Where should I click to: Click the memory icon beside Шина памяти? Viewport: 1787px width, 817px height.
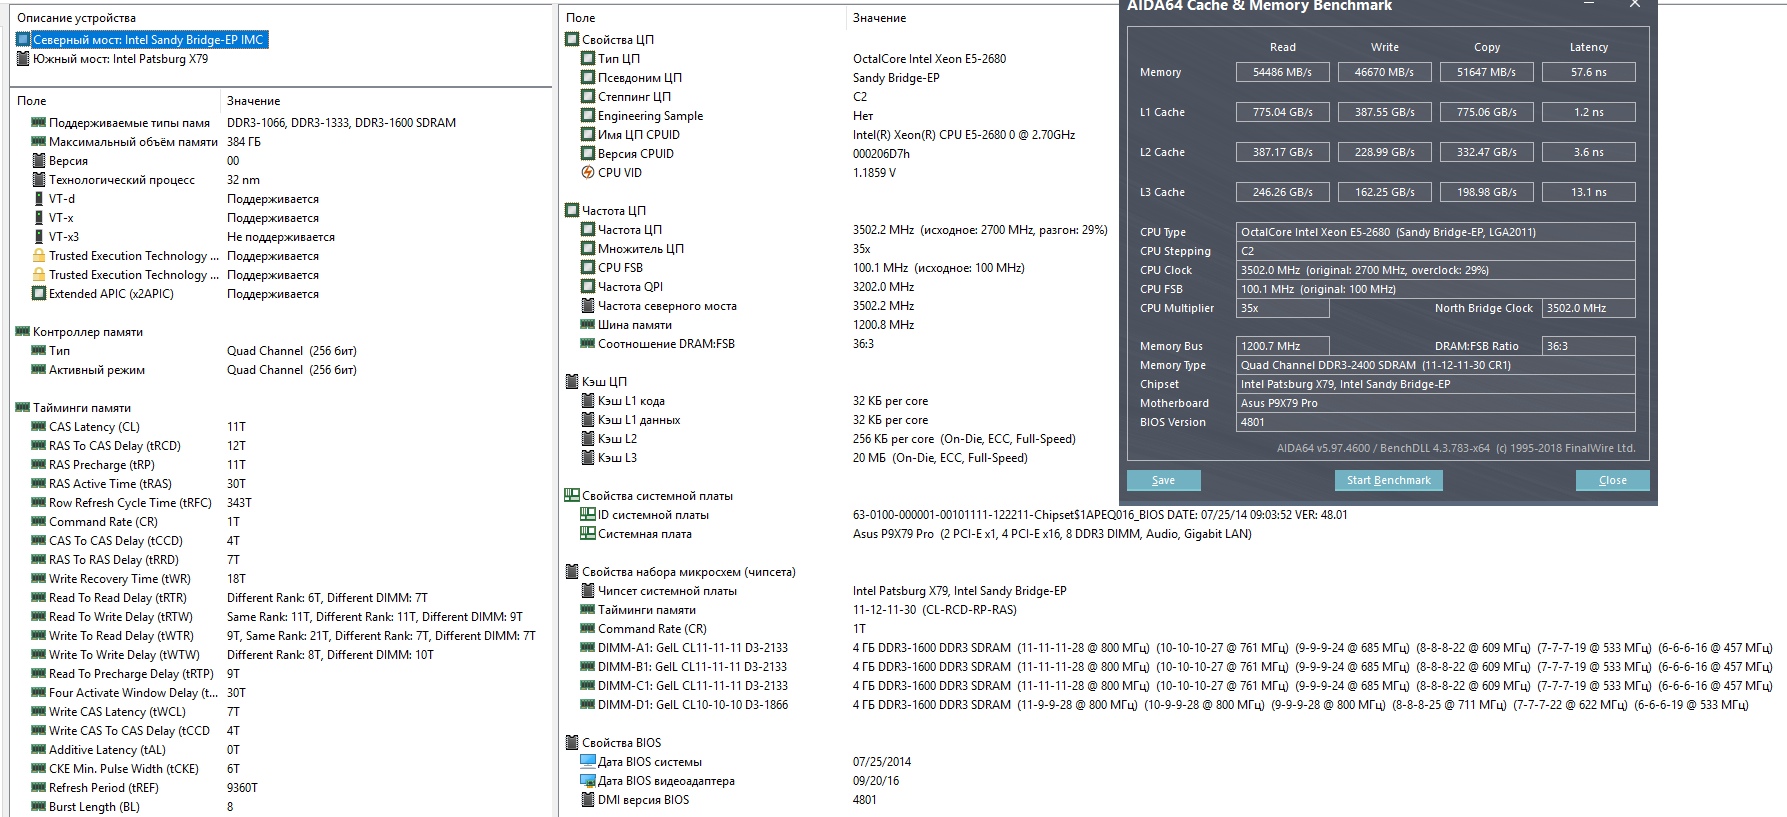click(588, 325)
